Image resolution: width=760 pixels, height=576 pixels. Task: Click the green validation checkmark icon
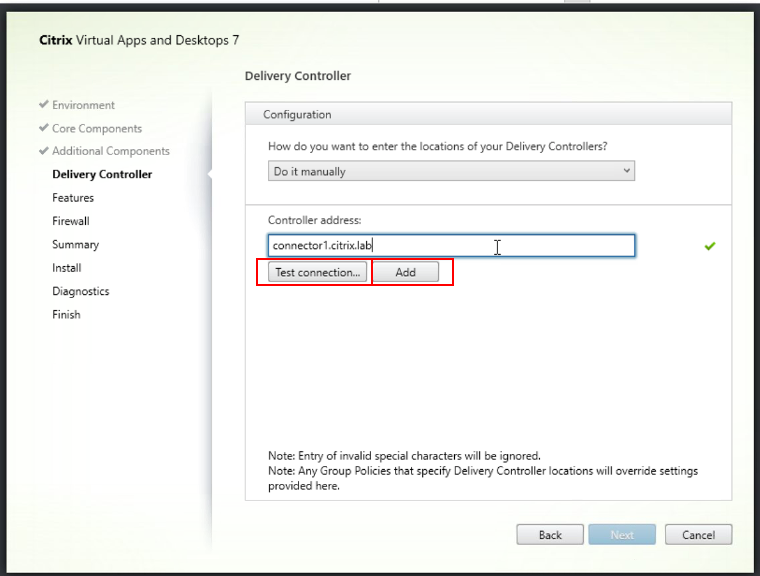(710, 246)
